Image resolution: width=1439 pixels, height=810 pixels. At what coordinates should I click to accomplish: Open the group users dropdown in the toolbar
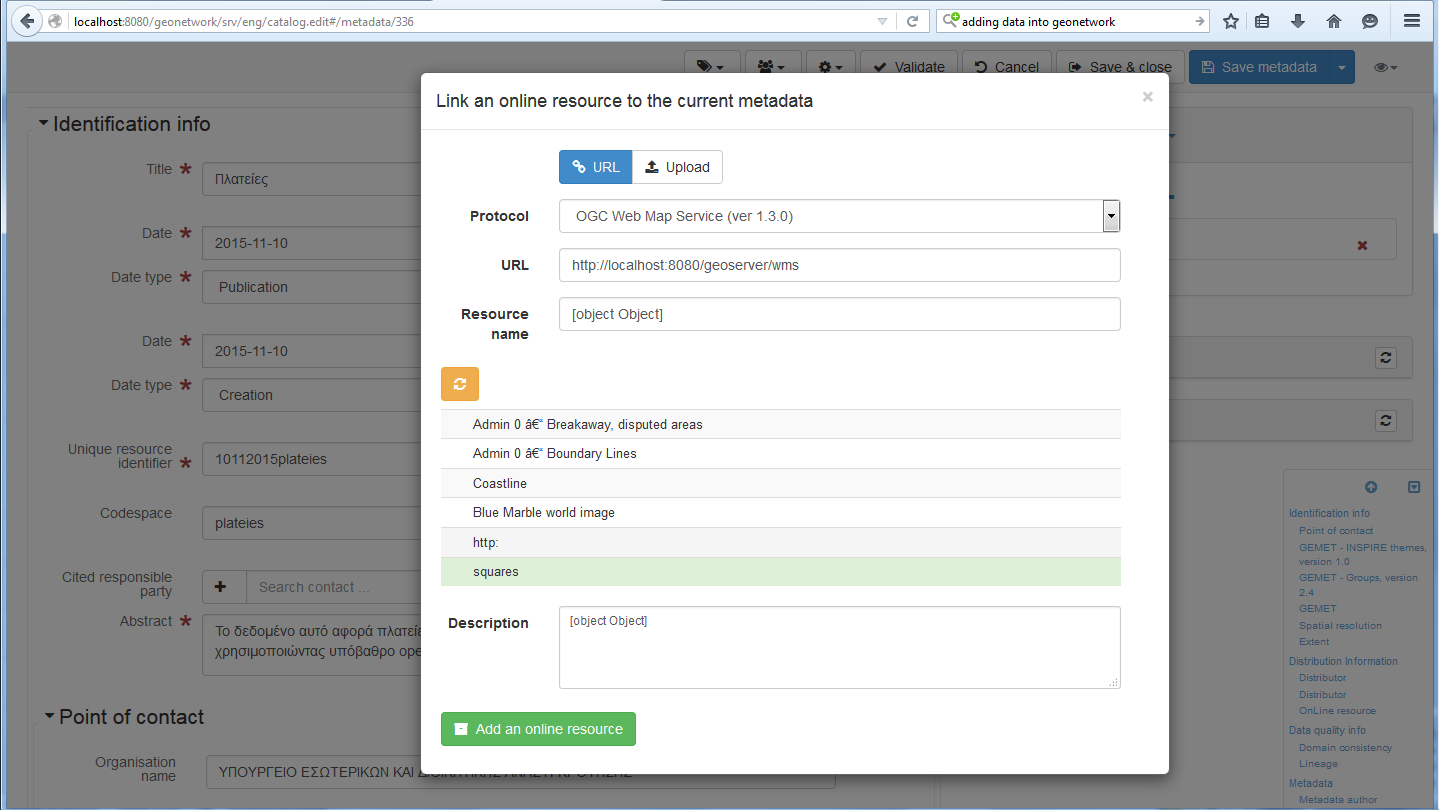click(772, 67)
